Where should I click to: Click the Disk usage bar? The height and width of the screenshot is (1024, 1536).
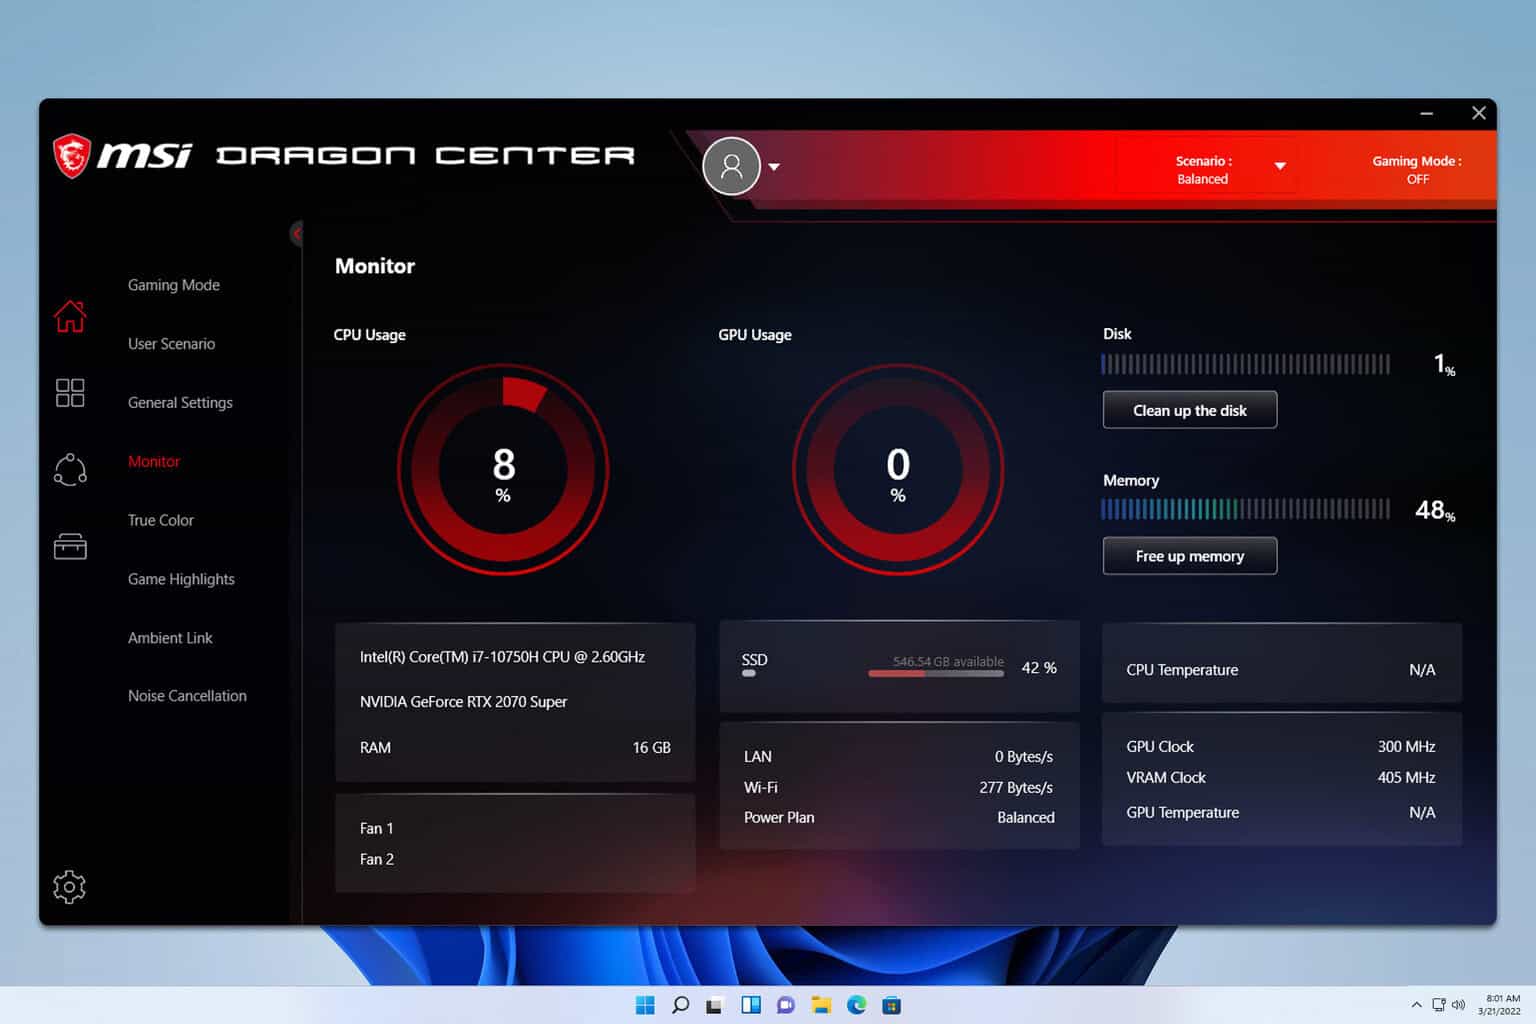pos(1245,364)
